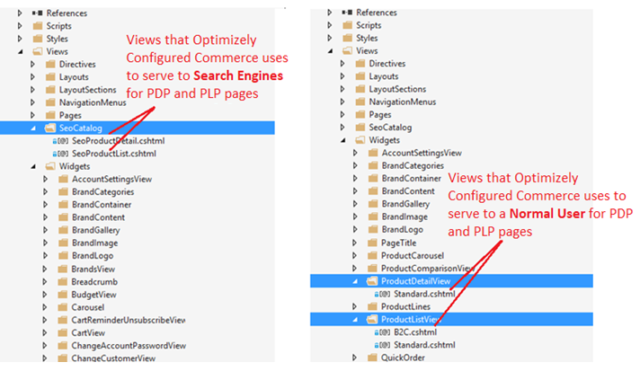Viewport: 640px width, 380px height.
Task: Click the SeoProductList.cshtml file icon
Action: 60,154
